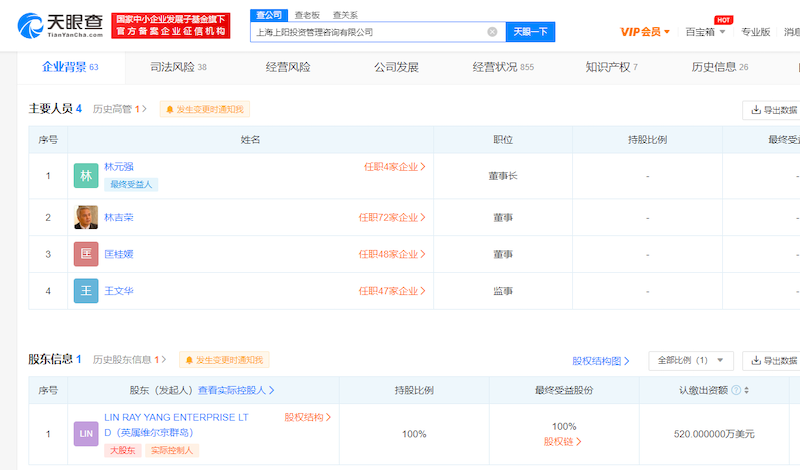Image resolution: width=800 pixels, height=470 pixels.
Task: Click the company name search input field
Action: (x=370, y=32)
